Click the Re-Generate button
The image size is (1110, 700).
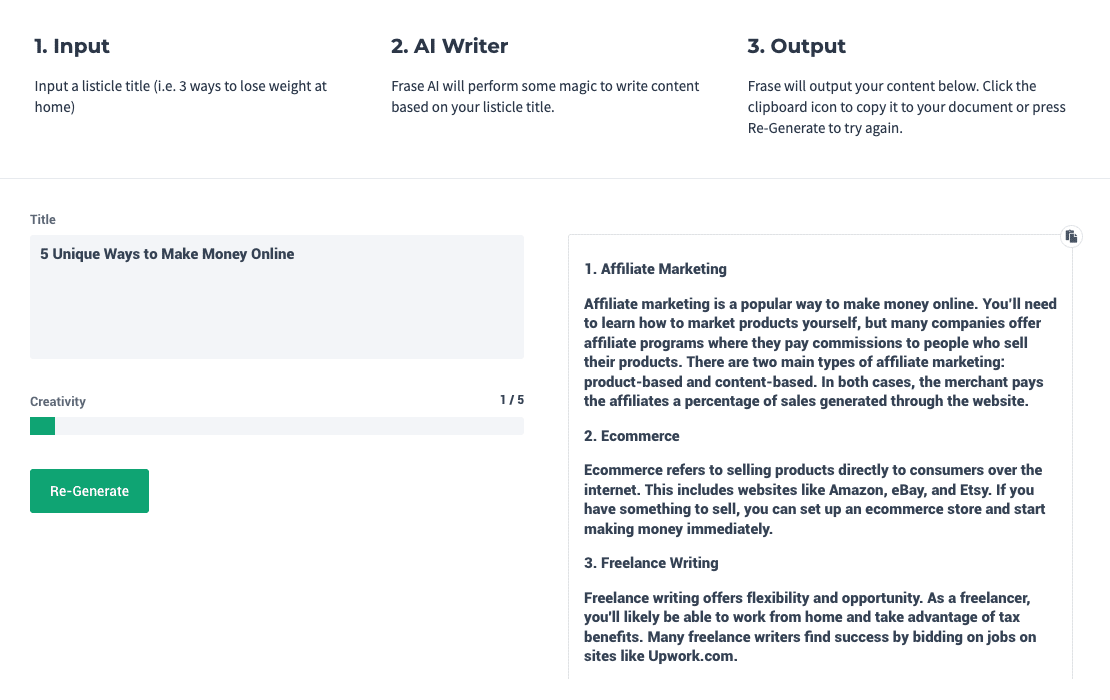click(x=89, y=490)
